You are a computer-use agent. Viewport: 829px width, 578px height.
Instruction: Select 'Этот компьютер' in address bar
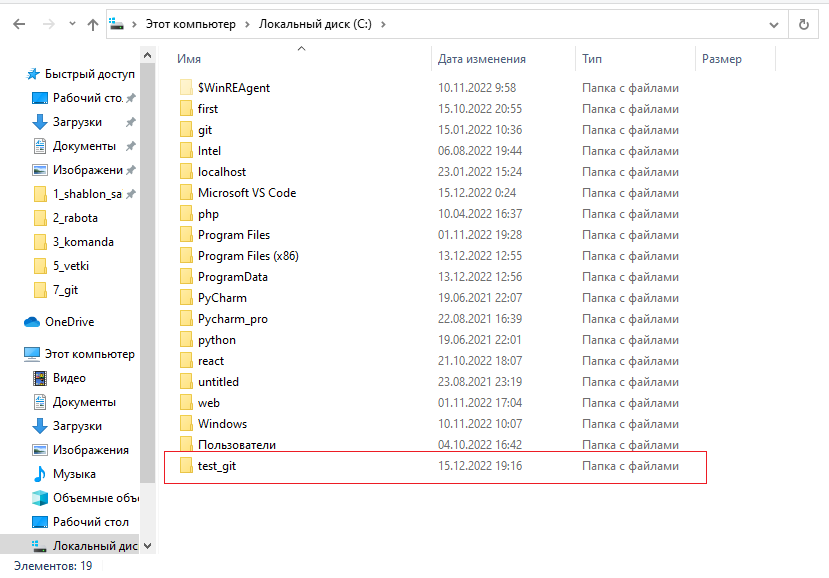pyautogui.click(x=190, y=24)
